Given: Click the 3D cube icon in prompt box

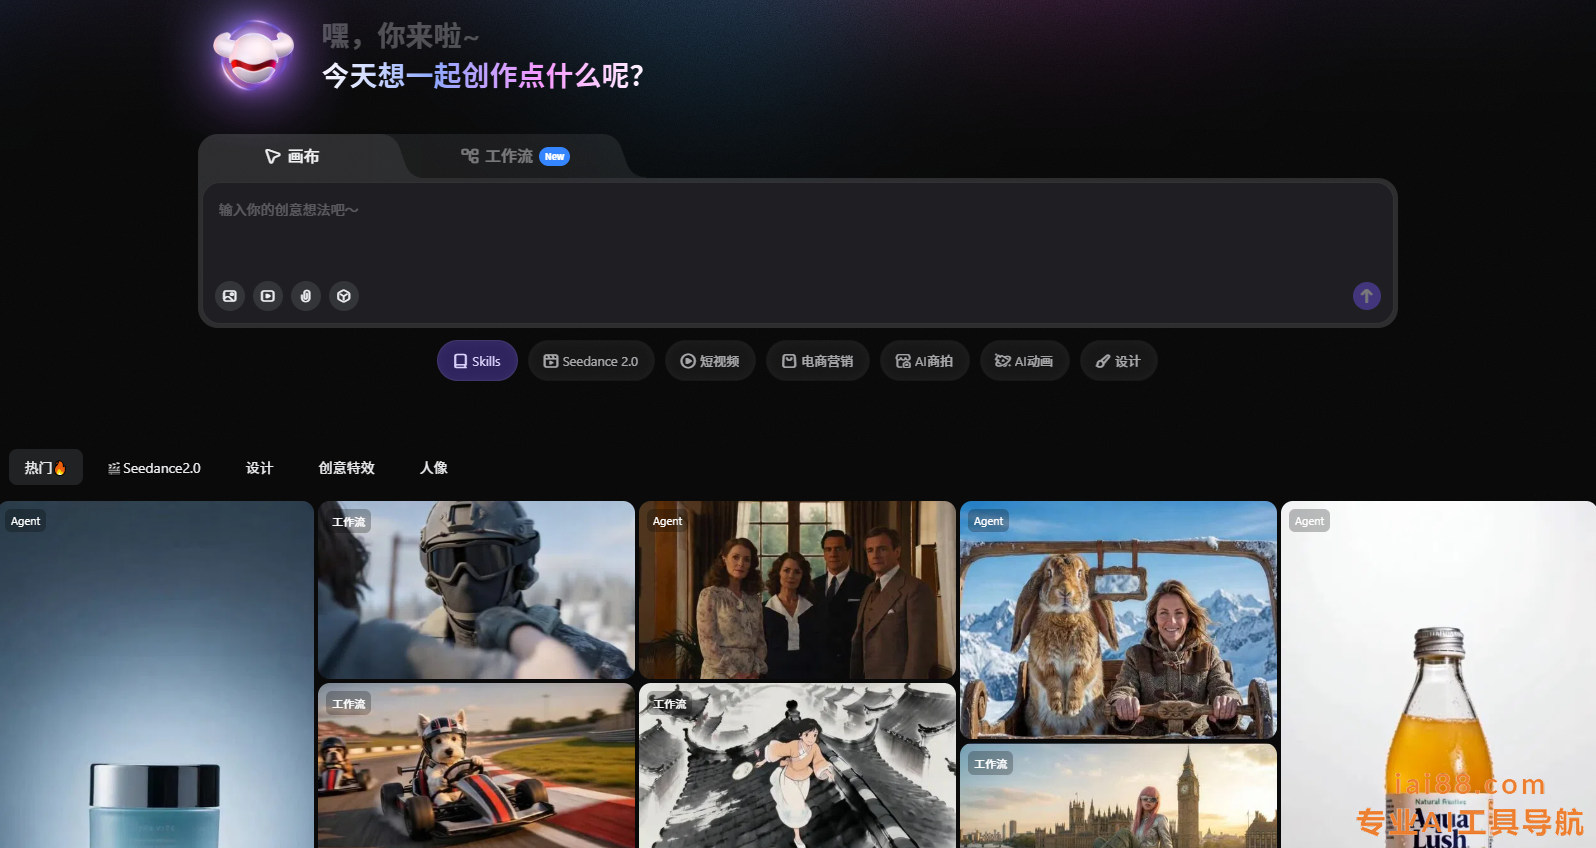Looking at the screenshot, I should (344, 296).
